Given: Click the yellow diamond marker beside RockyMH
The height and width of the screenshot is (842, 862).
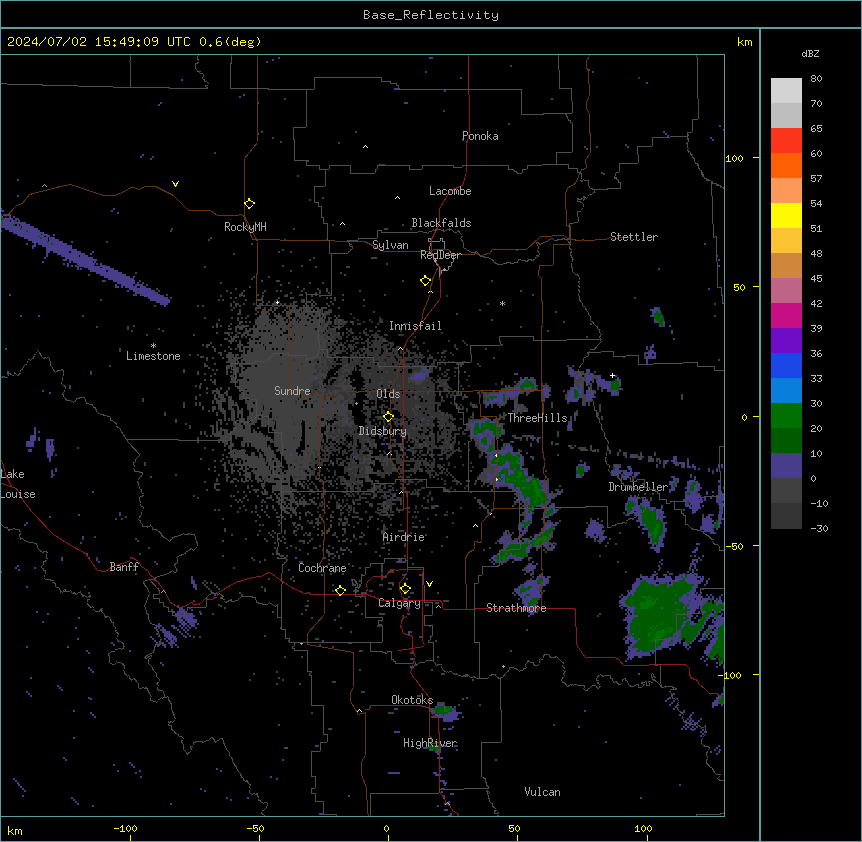Looking at the screenshot, I should [250, 204].
